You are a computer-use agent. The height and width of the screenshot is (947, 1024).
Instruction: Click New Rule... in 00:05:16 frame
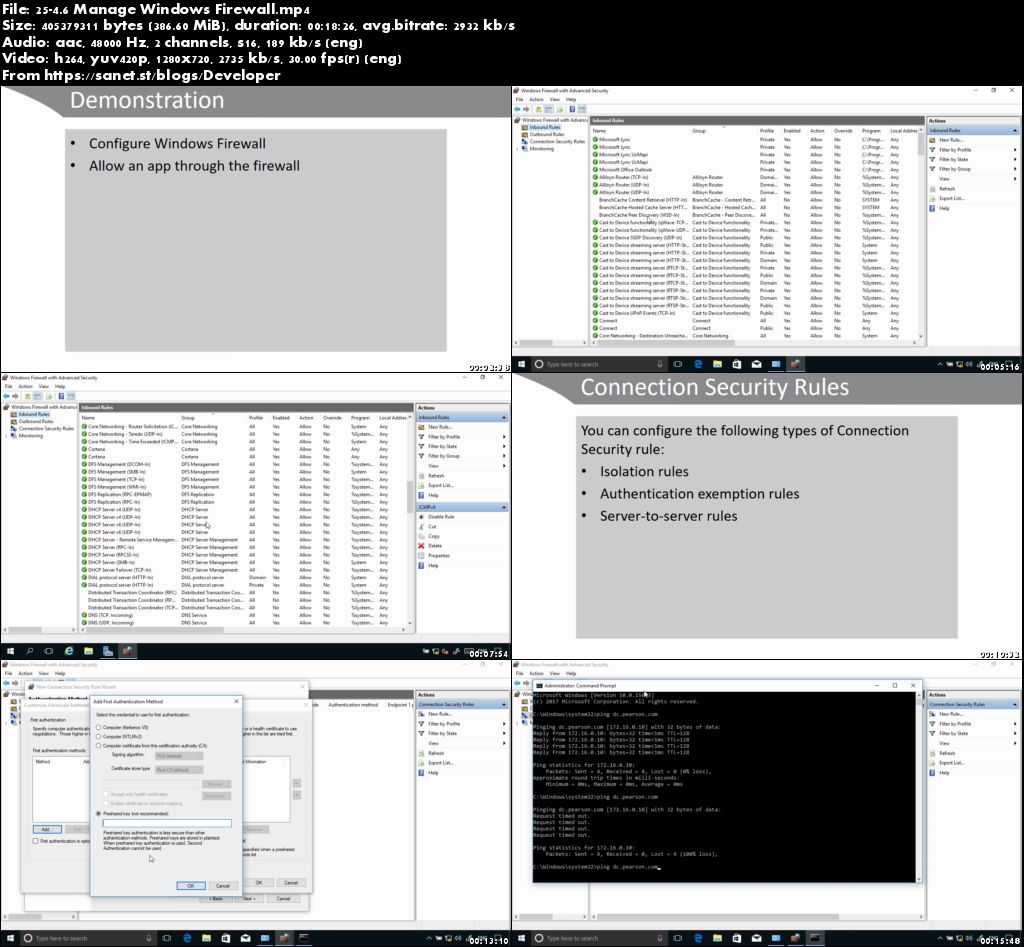click(950, 140)
